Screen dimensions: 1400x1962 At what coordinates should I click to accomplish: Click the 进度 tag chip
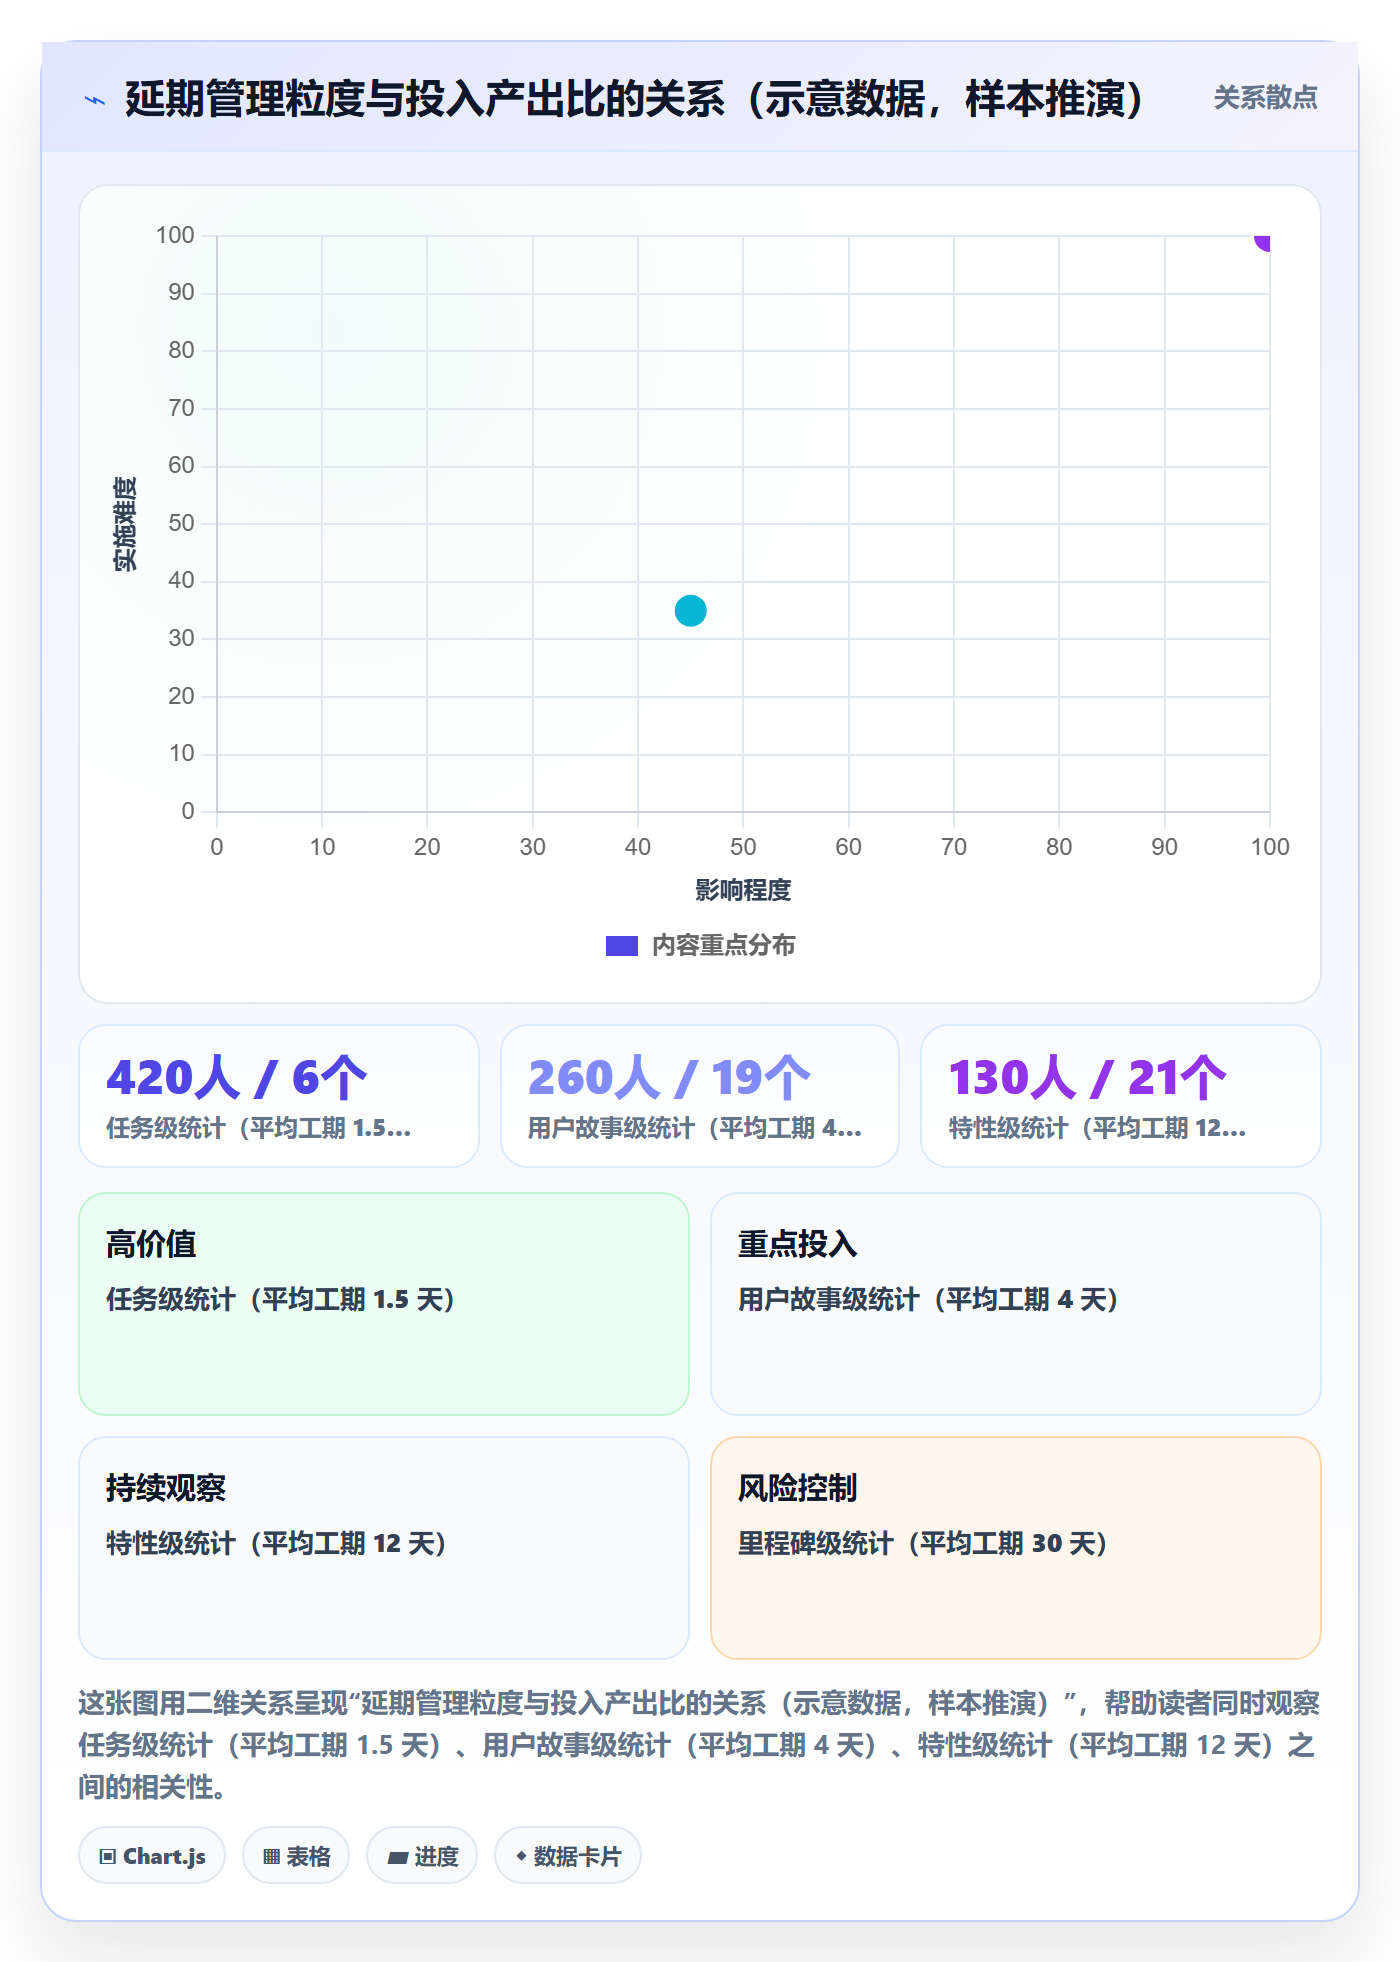(x=422, y=1856)
